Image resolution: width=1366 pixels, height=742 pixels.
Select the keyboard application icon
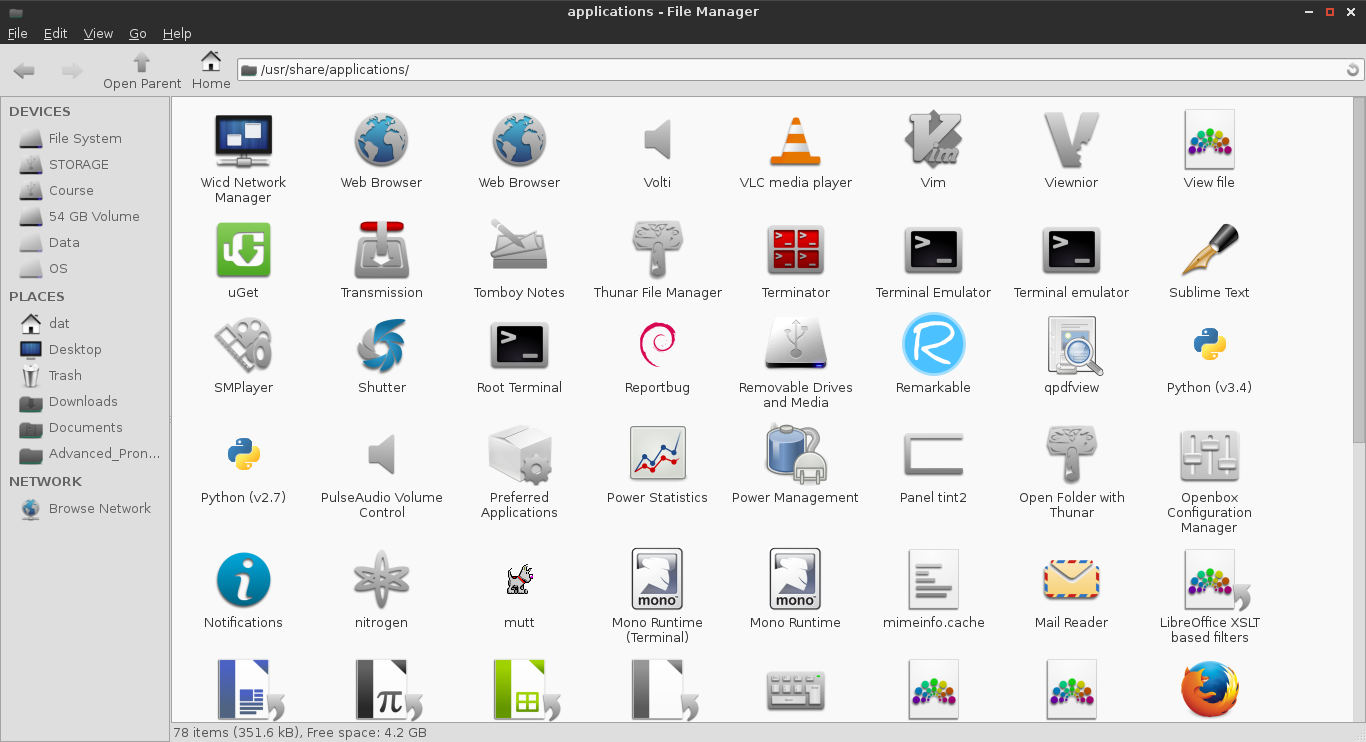click(x=795, y=690)
